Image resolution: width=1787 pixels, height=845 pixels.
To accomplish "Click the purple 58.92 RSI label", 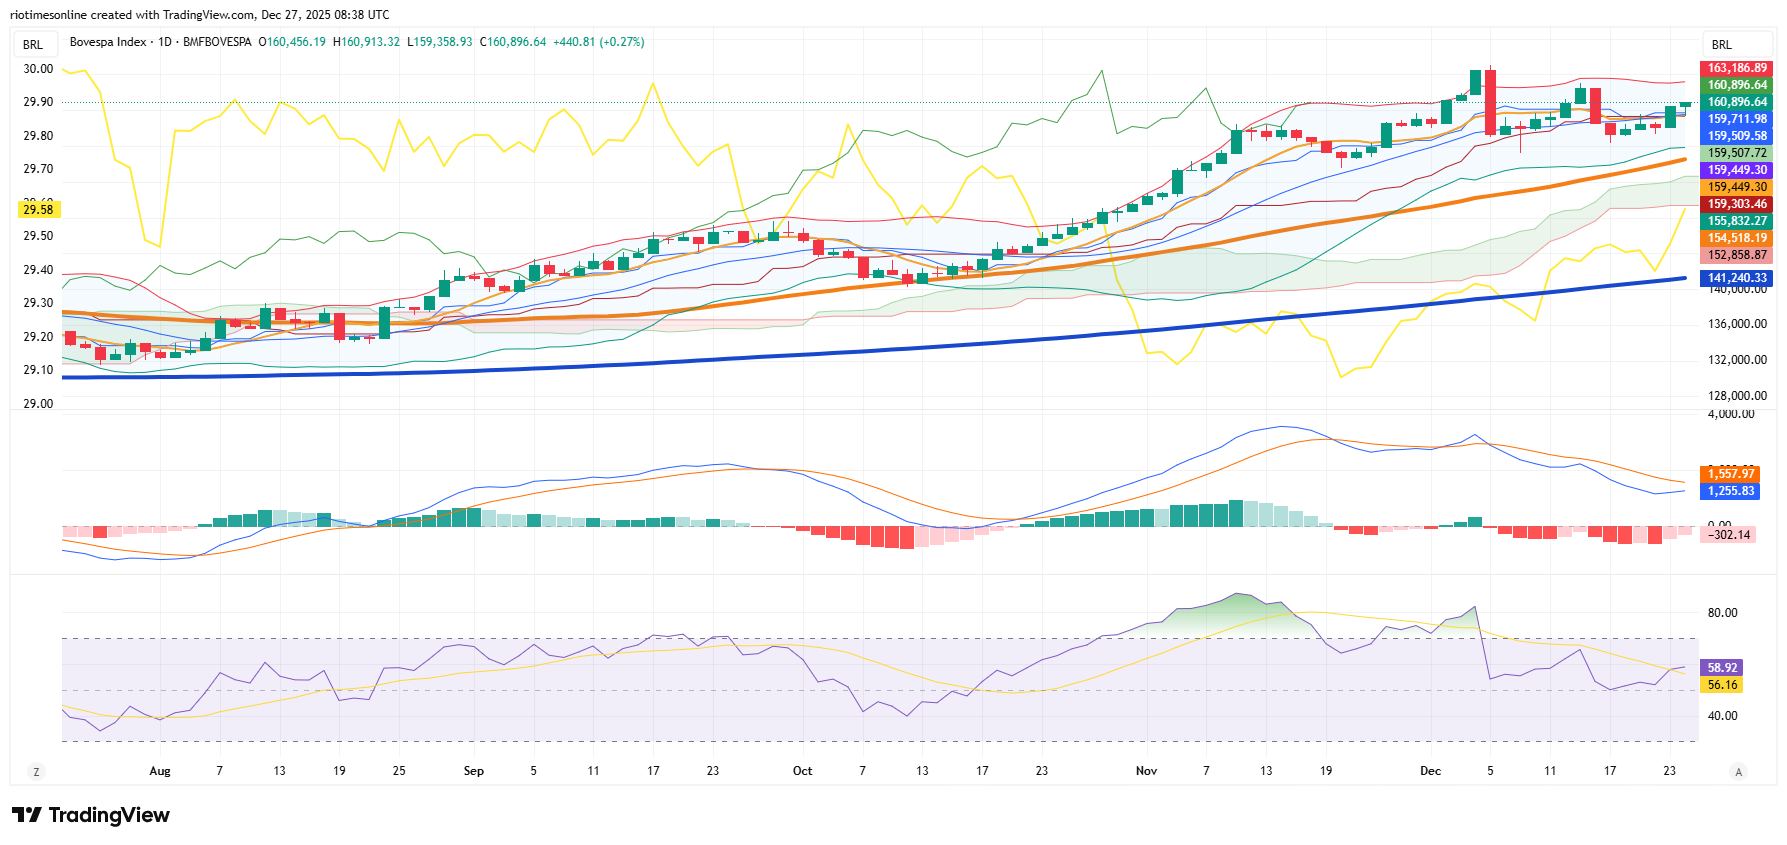I will (1722, 668).
